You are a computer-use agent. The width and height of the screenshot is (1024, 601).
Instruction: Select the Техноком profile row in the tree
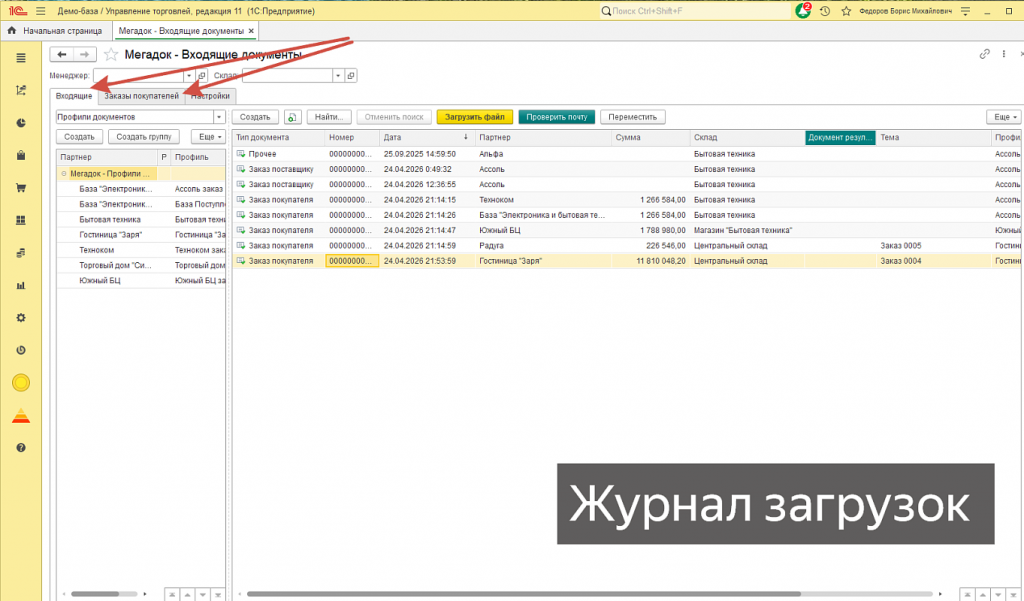click(140, 250)
